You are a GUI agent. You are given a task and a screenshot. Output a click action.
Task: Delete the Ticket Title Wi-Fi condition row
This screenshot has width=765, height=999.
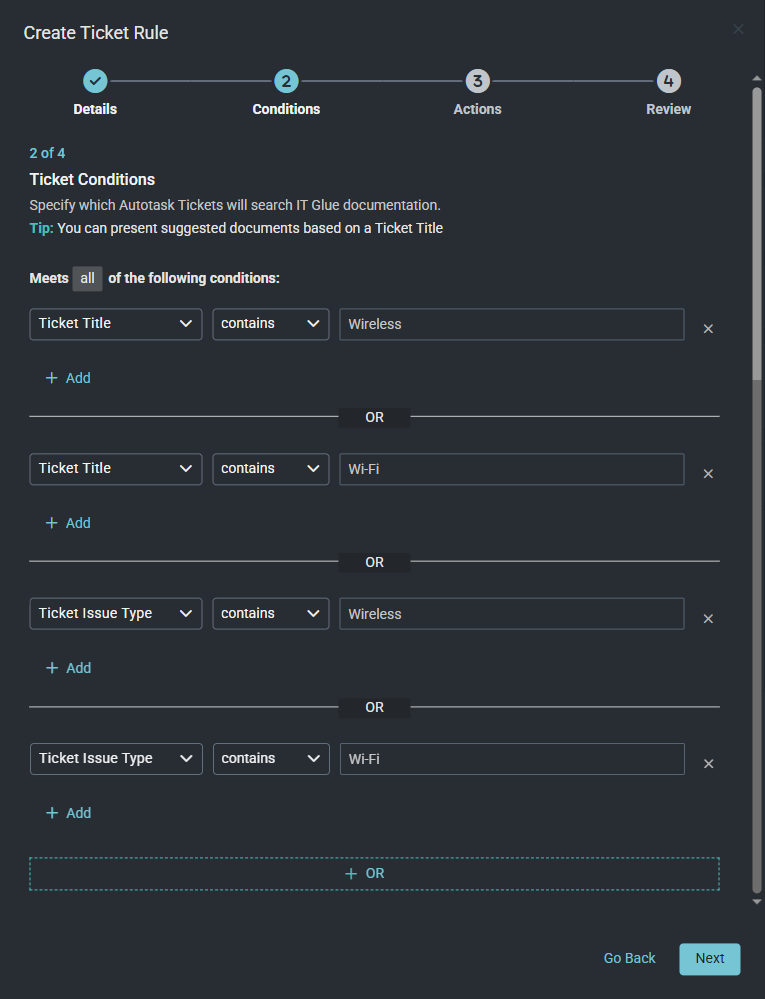708,474
